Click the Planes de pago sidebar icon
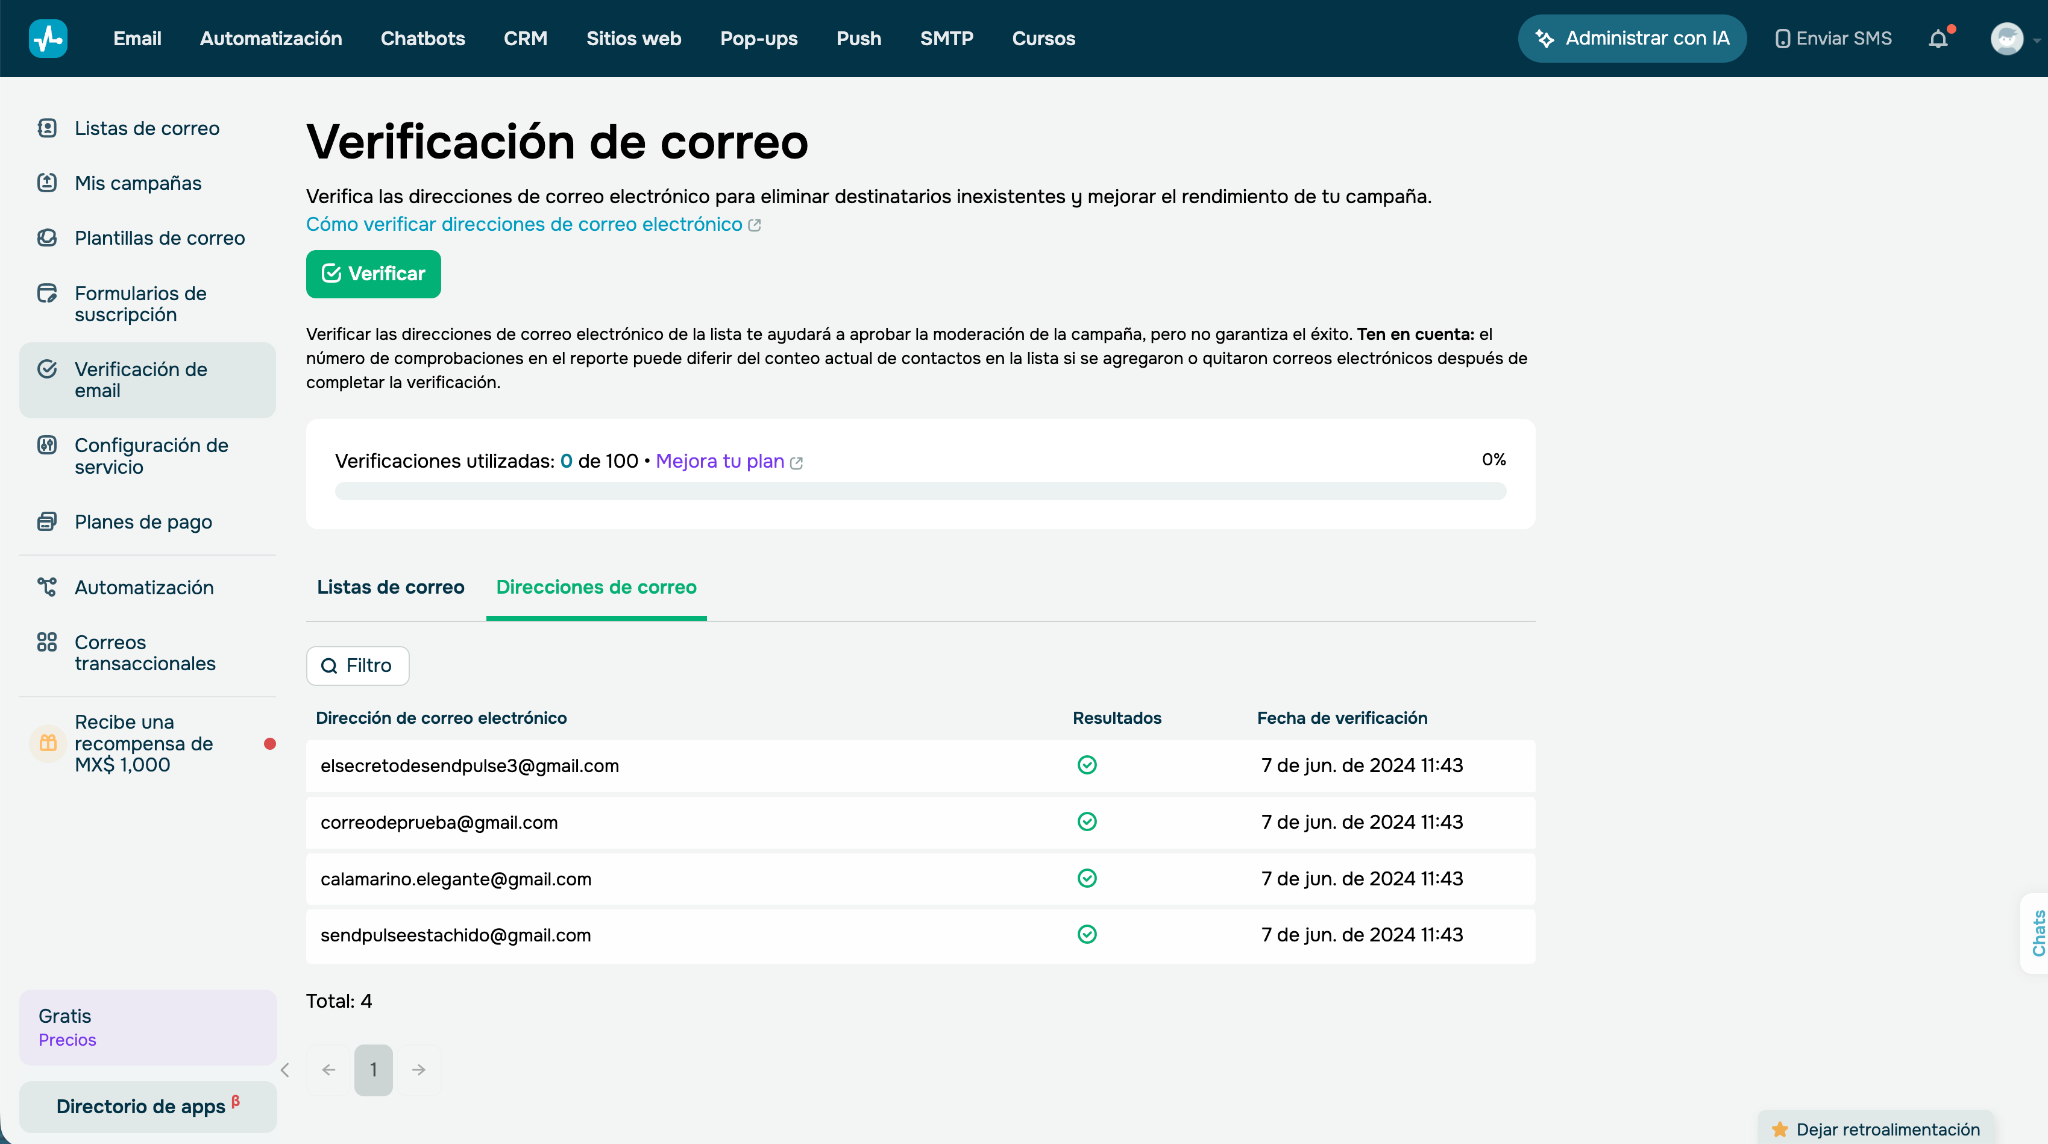The image size is (2048, 1144). 47,522
